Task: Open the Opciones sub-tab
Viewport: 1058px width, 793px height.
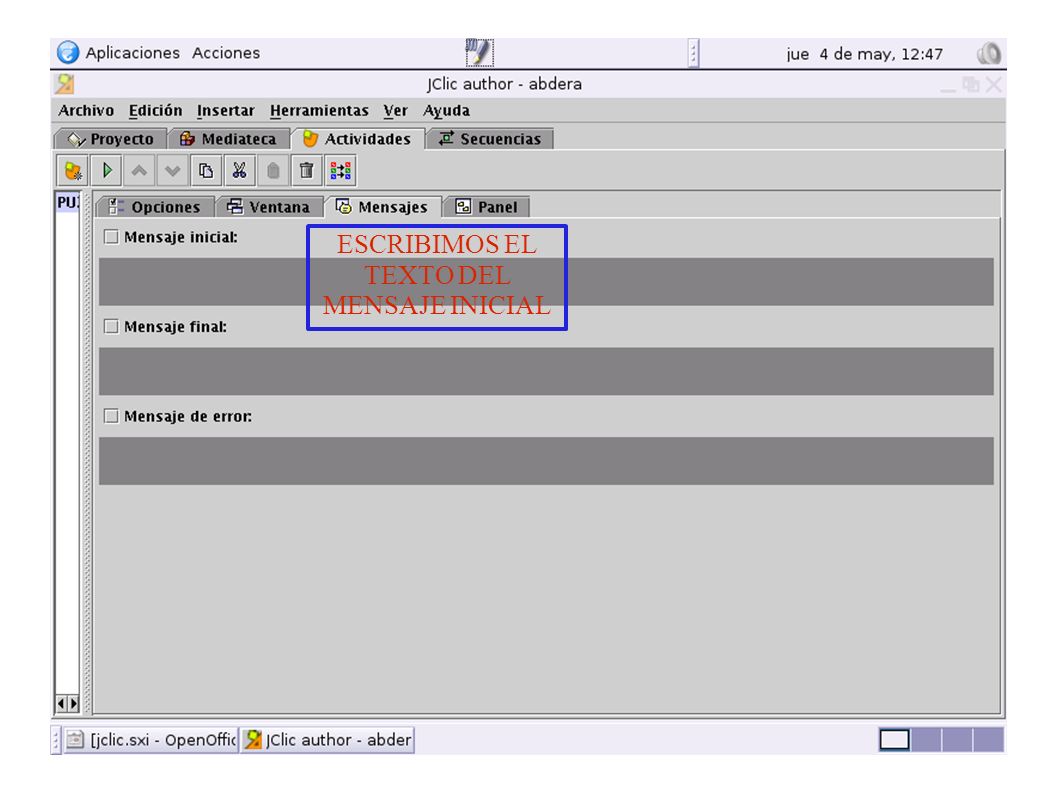Action: pyautogui.click(x=155, y=207)
